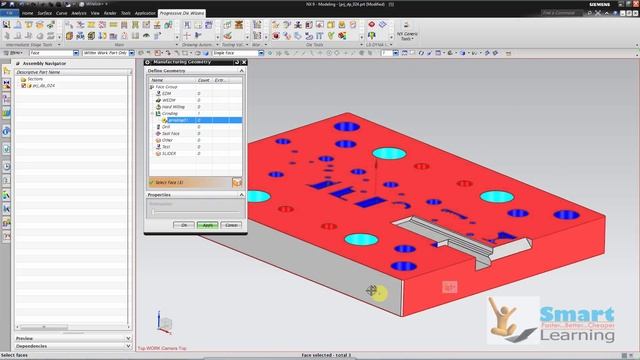Click the second left resource bar icon

(x=7, y=85)
